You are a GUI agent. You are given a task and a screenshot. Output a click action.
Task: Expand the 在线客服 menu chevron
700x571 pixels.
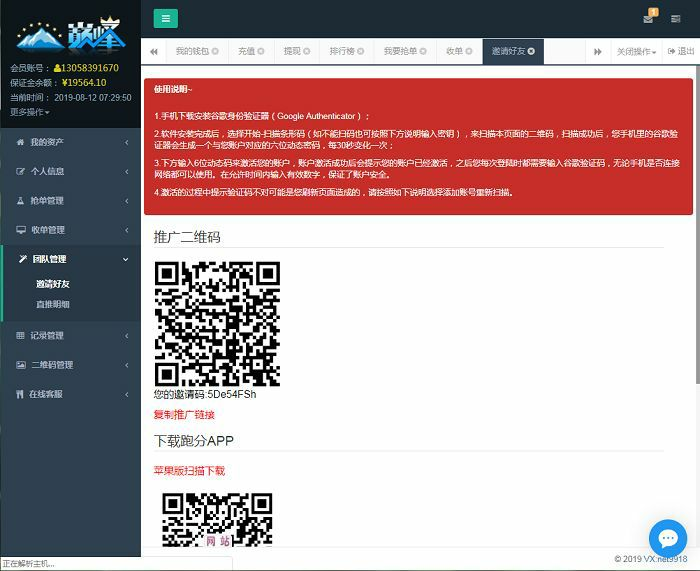tap(127, 394)
